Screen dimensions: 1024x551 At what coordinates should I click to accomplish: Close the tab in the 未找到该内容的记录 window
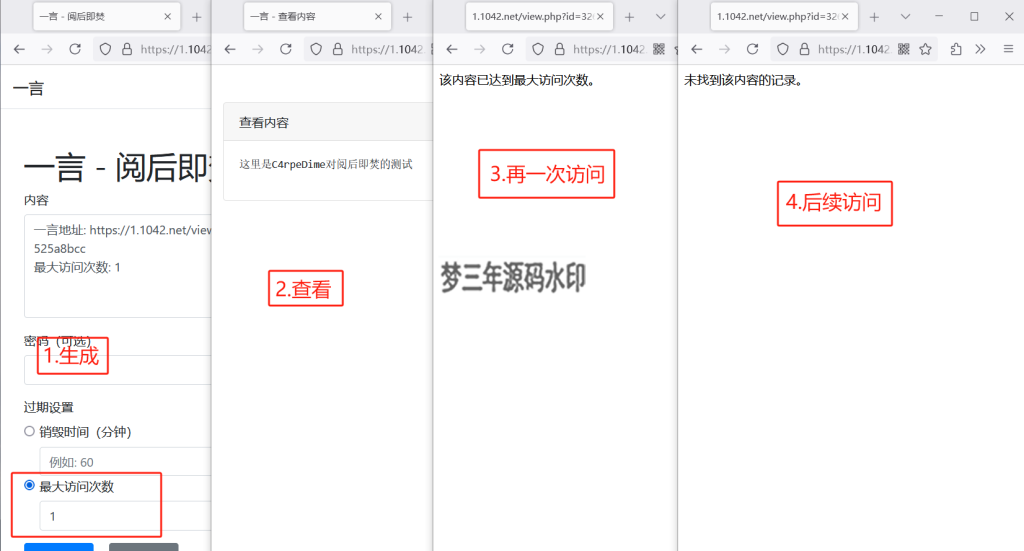point(845,16)
